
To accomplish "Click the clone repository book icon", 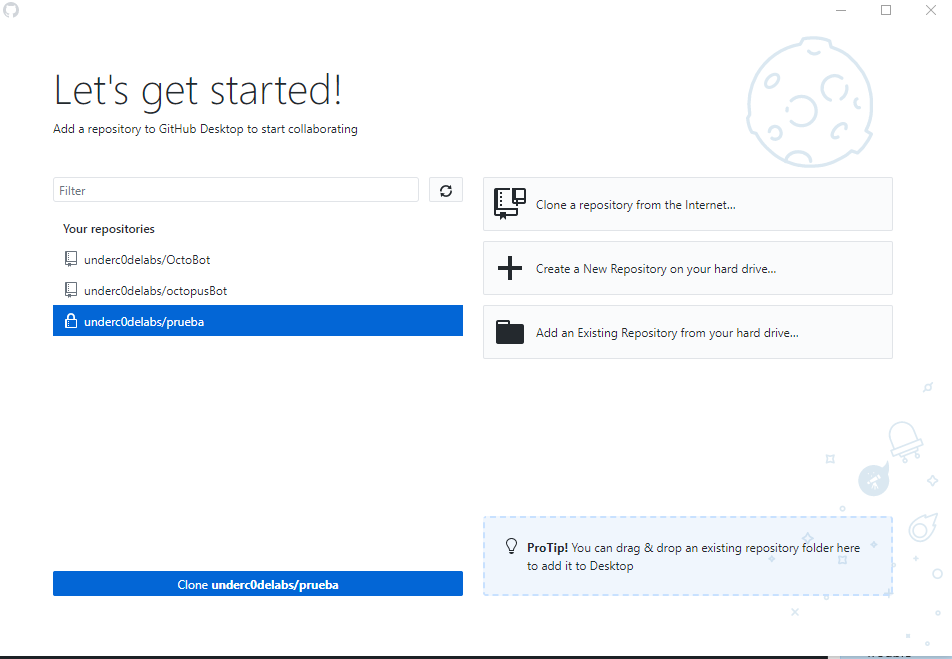I will (509, 203).
